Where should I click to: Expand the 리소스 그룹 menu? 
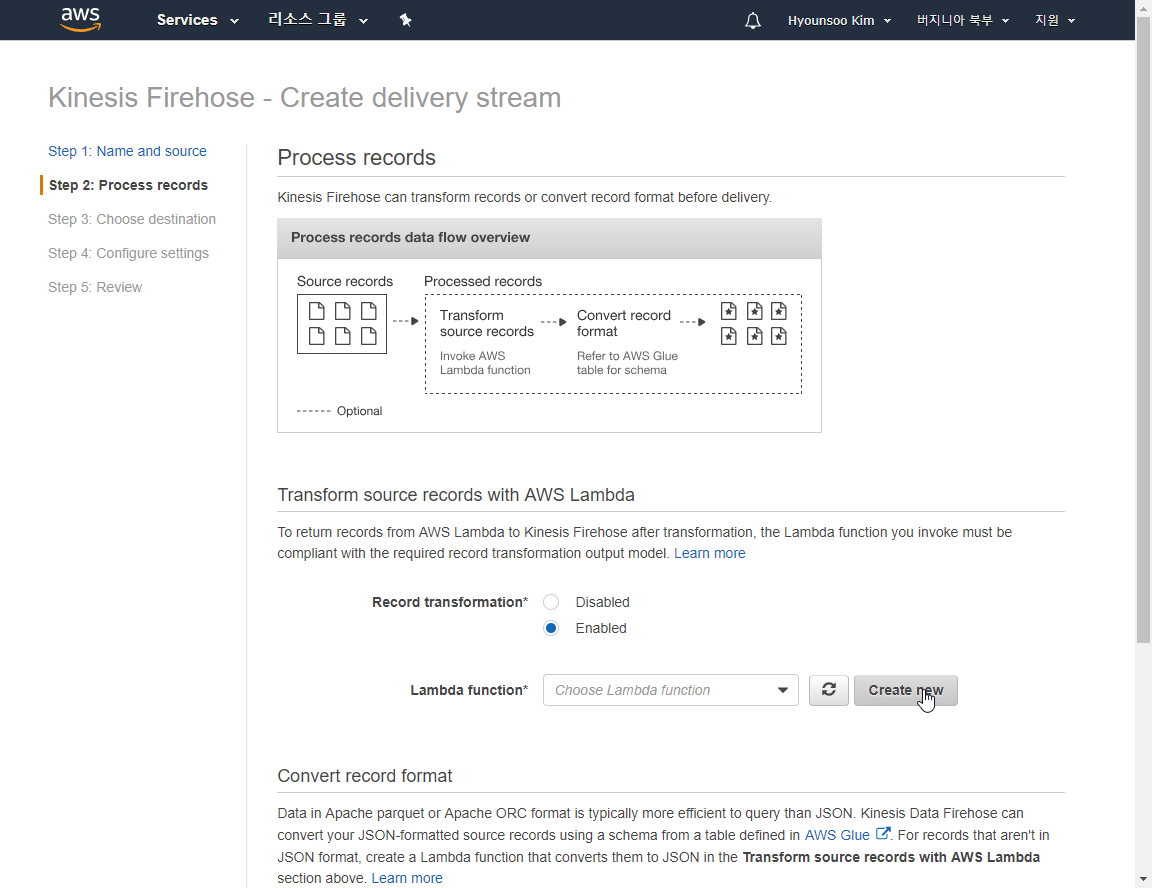click(317, 20)
